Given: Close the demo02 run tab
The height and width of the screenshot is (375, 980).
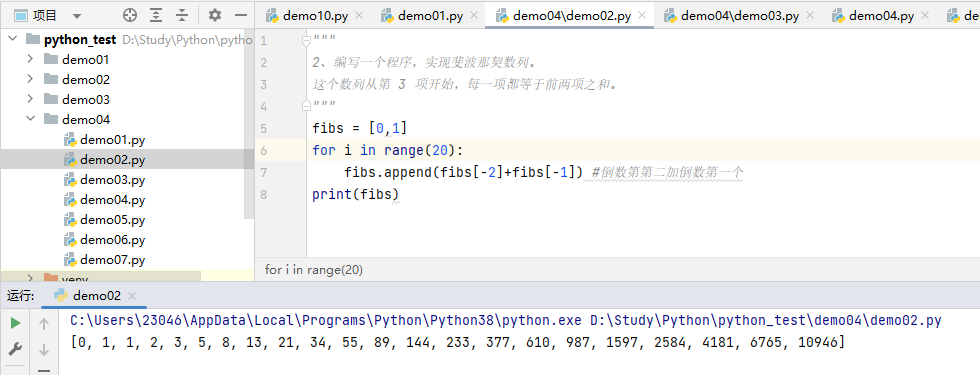Looking at the screenshot, I should coord(132,296).
